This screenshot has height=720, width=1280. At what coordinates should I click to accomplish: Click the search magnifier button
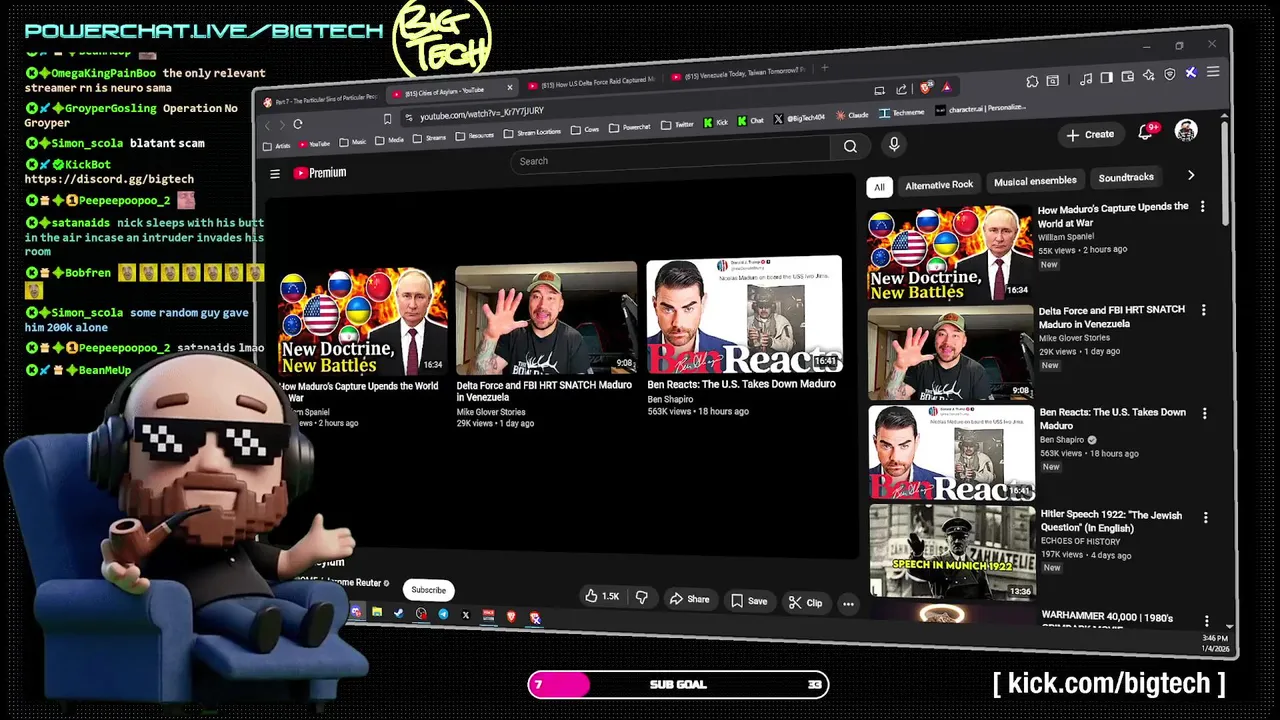tap(850, 146)
